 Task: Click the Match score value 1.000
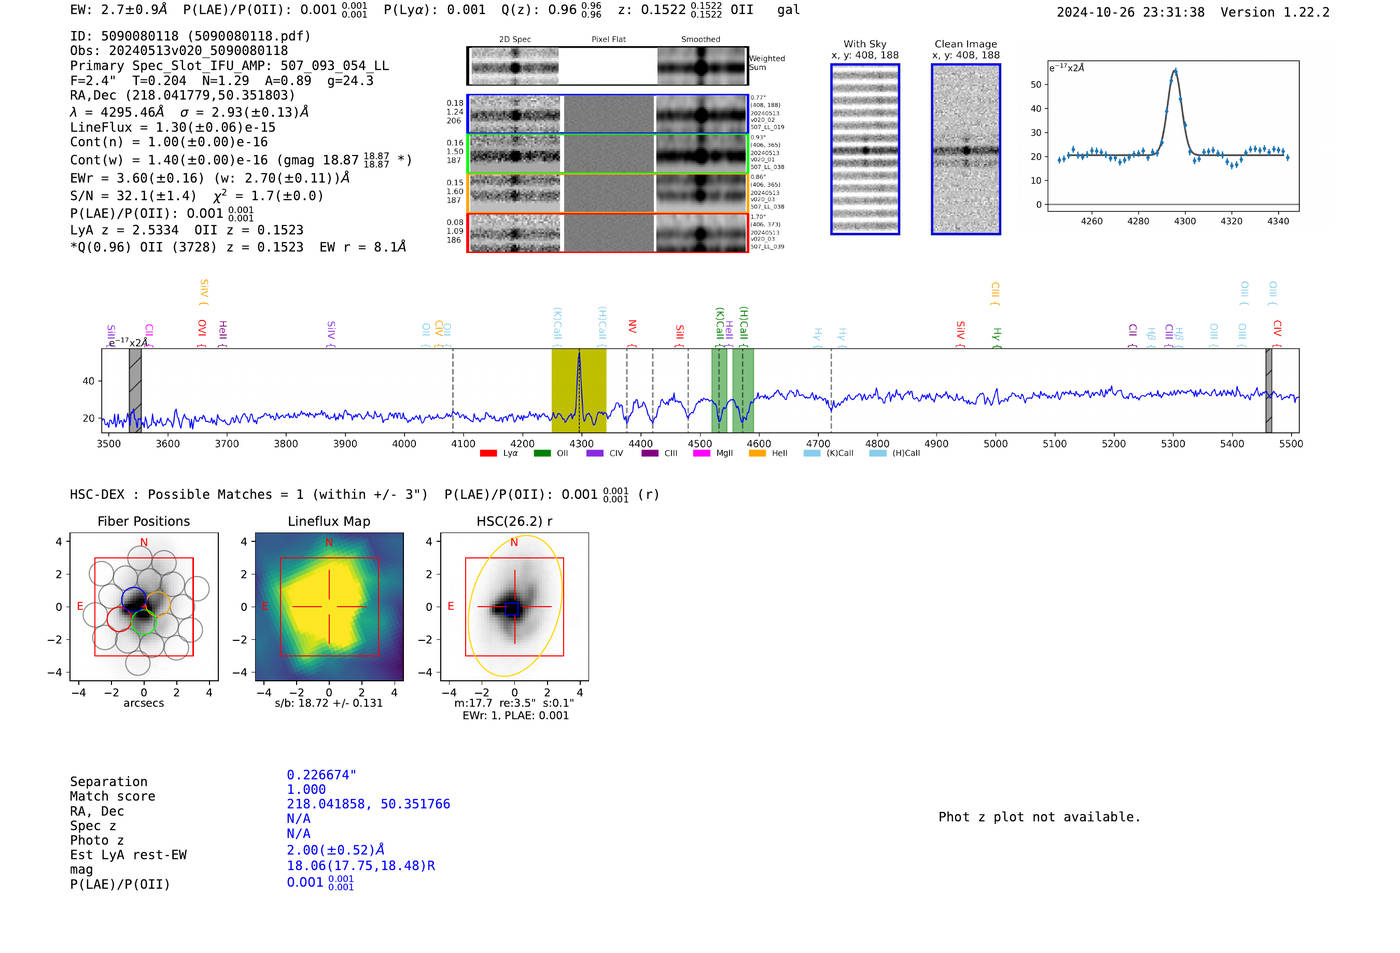306,789
